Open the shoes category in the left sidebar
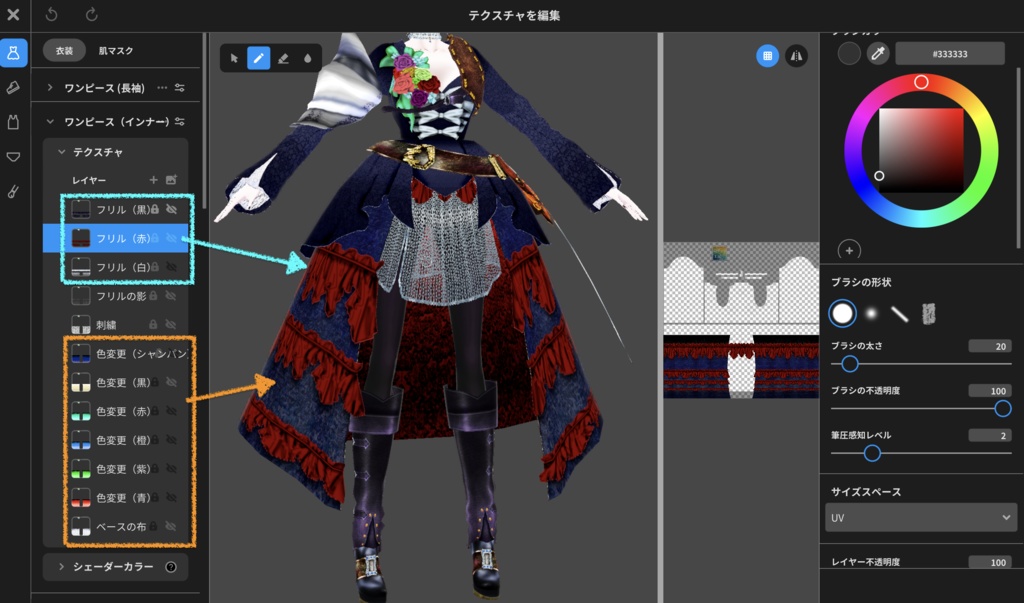 pyautogui.click(x=13, y=88)
